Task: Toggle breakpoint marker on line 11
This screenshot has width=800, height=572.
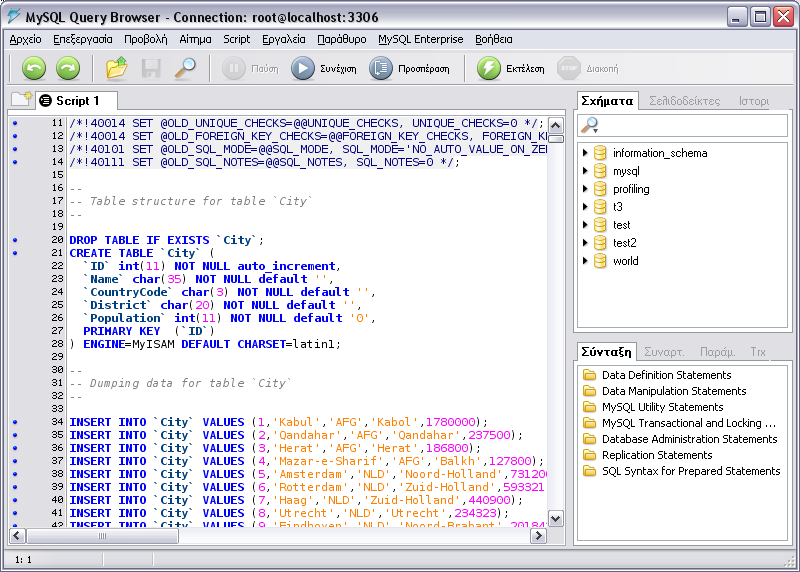Action: point(15,123)
